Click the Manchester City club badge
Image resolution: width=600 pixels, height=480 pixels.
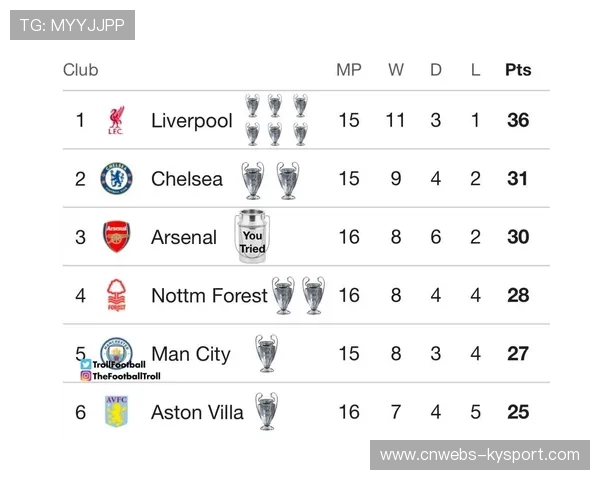[x=117, y=351]
